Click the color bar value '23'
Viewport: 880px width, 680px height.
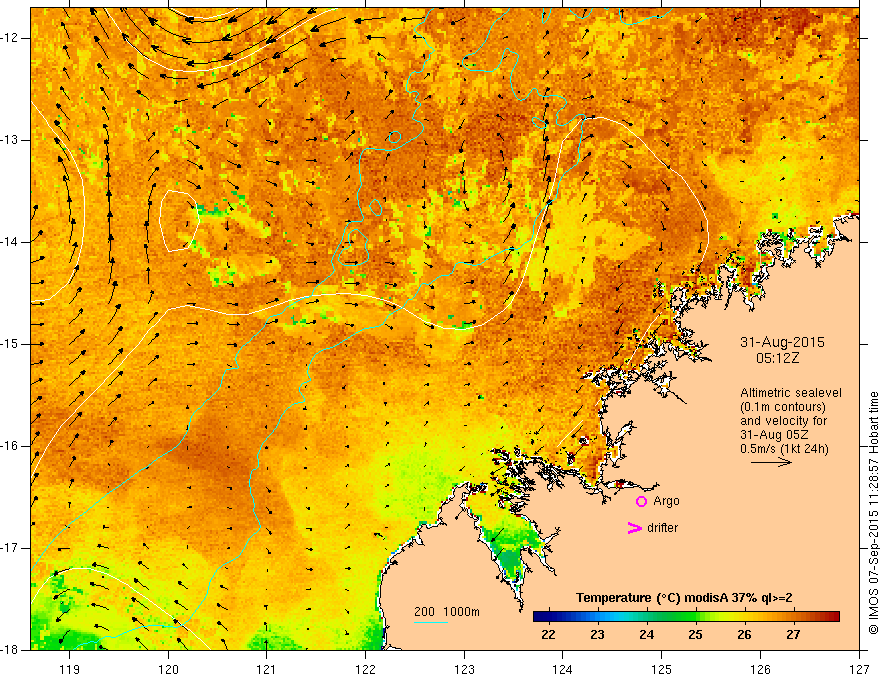click(597, 635)
